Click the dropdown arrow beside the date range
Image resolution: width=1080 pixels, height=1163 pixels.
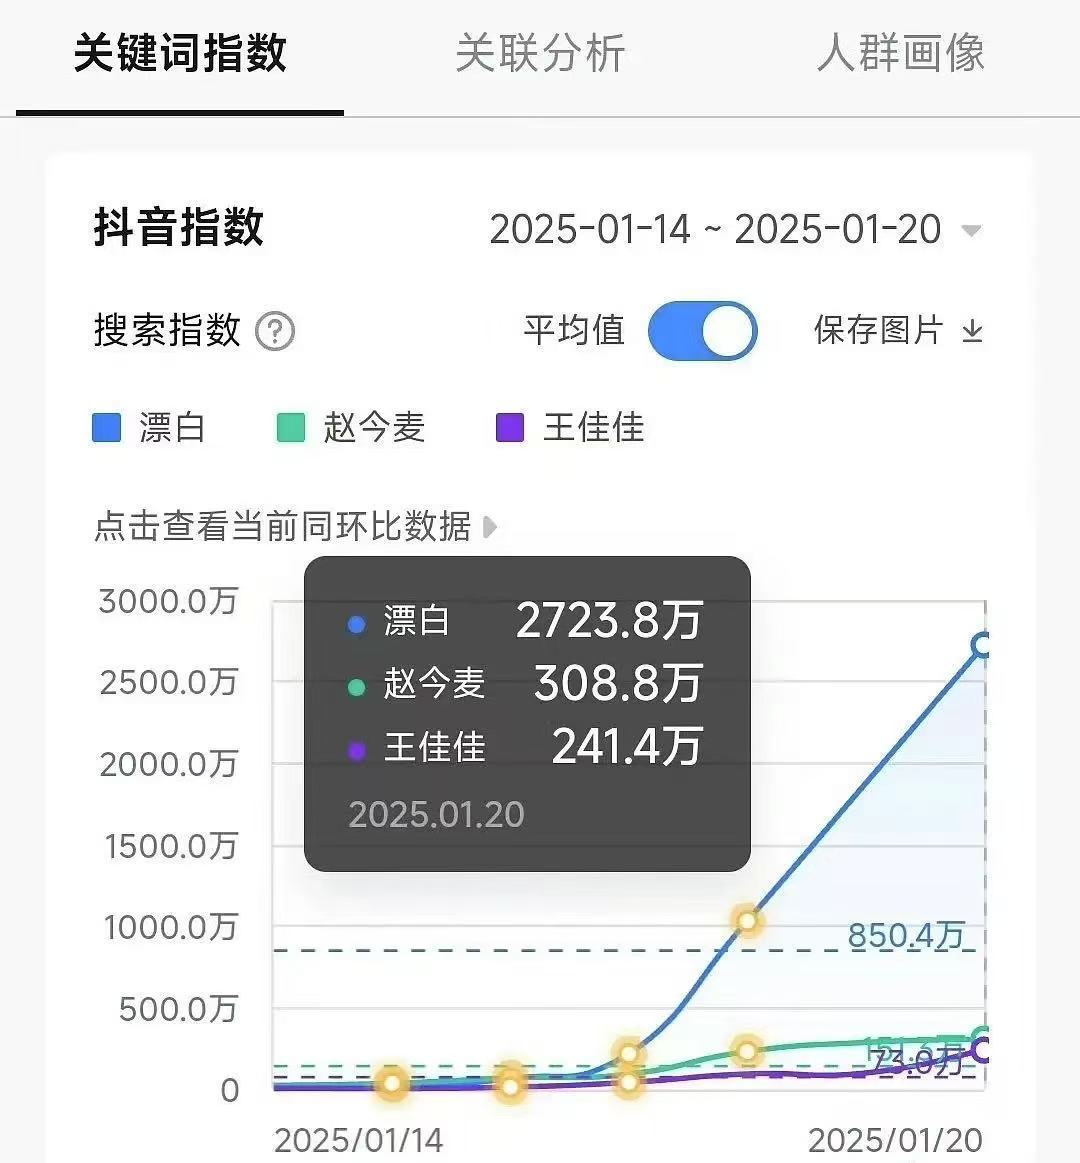[x=971, y=231]
